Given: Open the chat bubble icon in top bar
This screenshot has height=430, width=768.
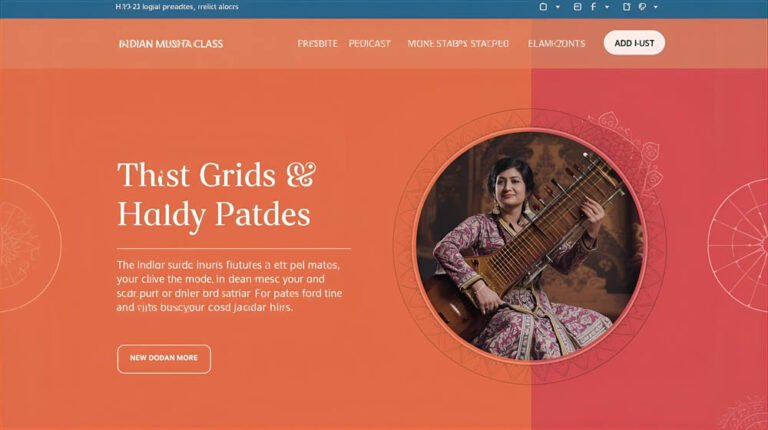Looking at the screenshot, I should 643,7.
